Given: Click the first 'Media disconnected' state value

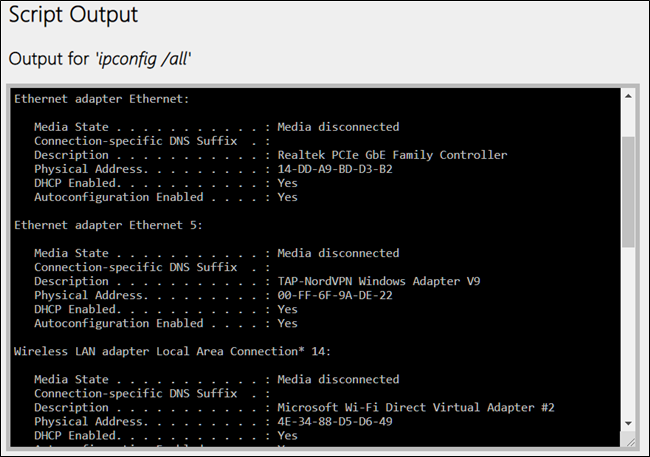Looking at the screenshot, I should coord(338,127).
